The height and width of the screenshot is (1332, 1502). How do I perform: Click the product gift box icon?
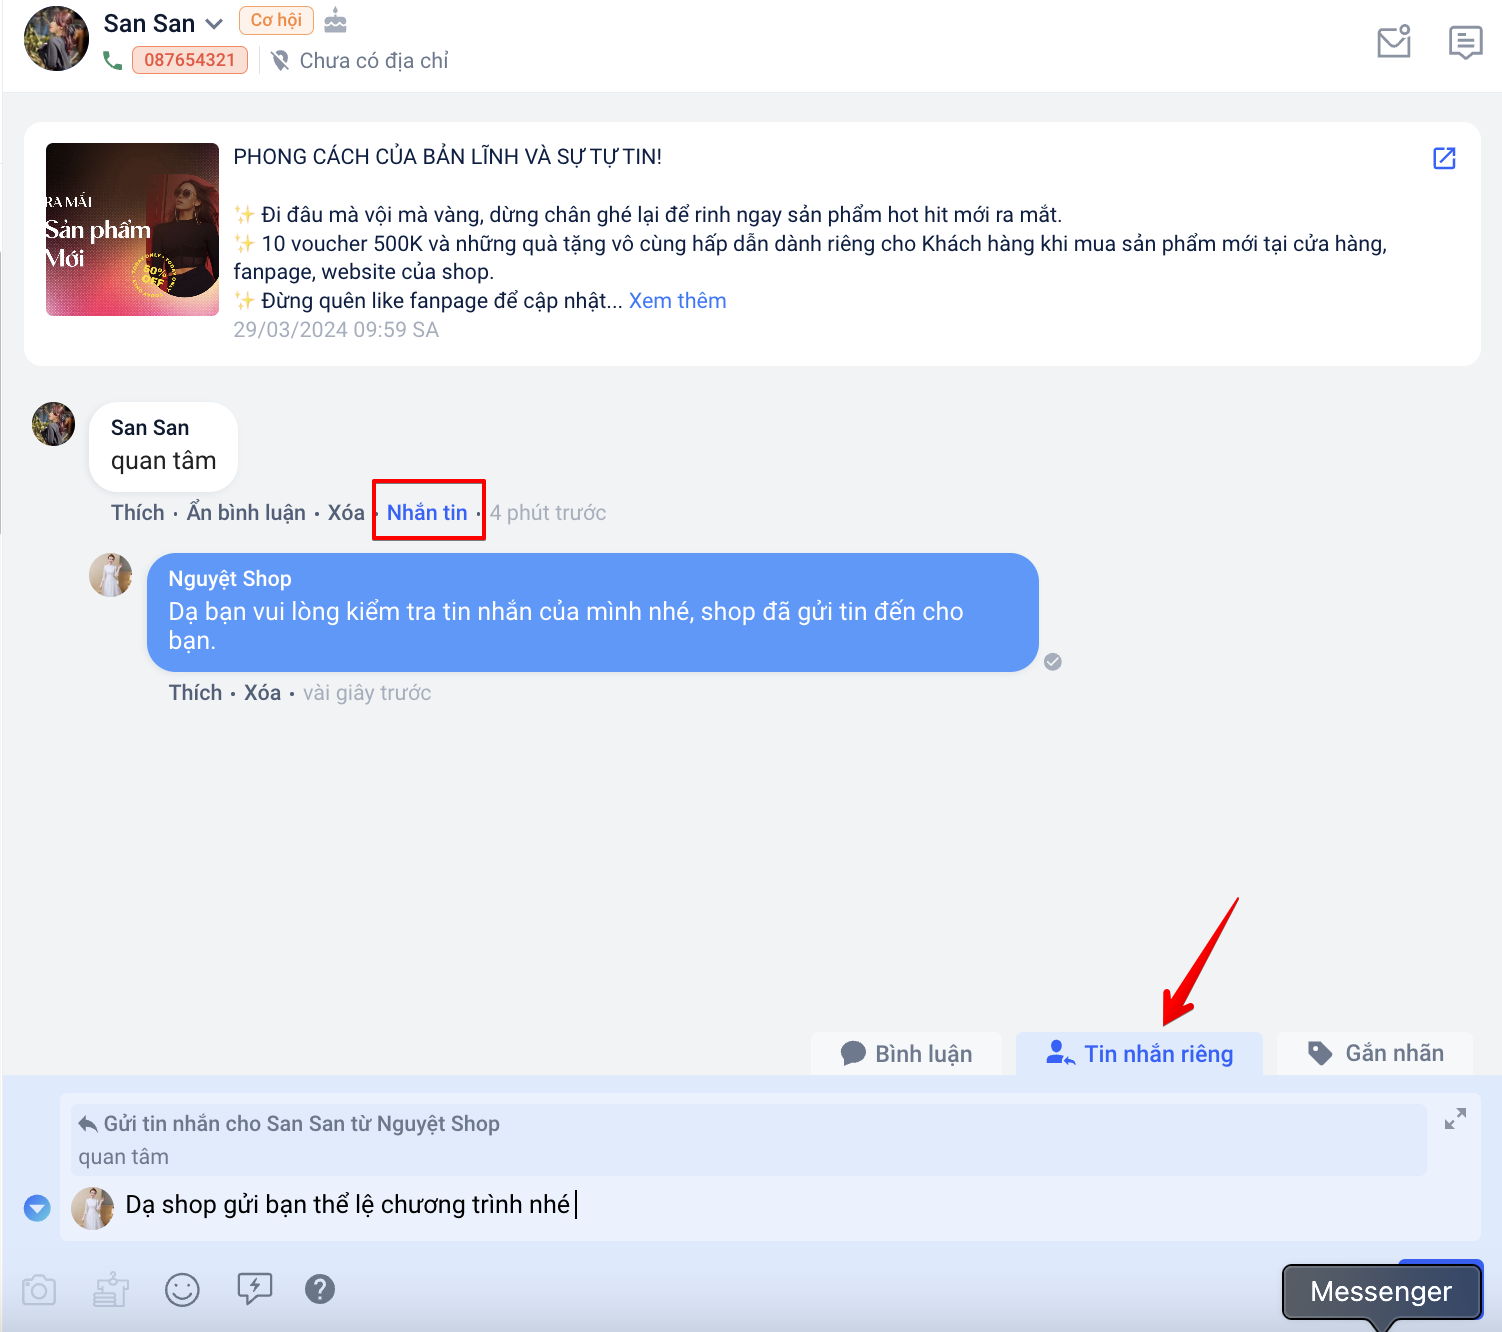pyautogui.click(x=111, y=1290)
